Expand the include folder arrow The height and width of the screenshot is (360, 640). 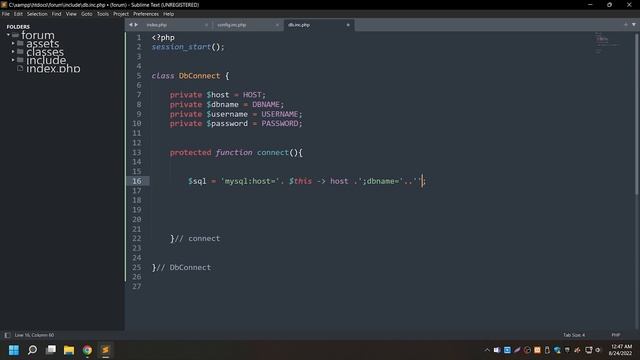tap(13, 60)
